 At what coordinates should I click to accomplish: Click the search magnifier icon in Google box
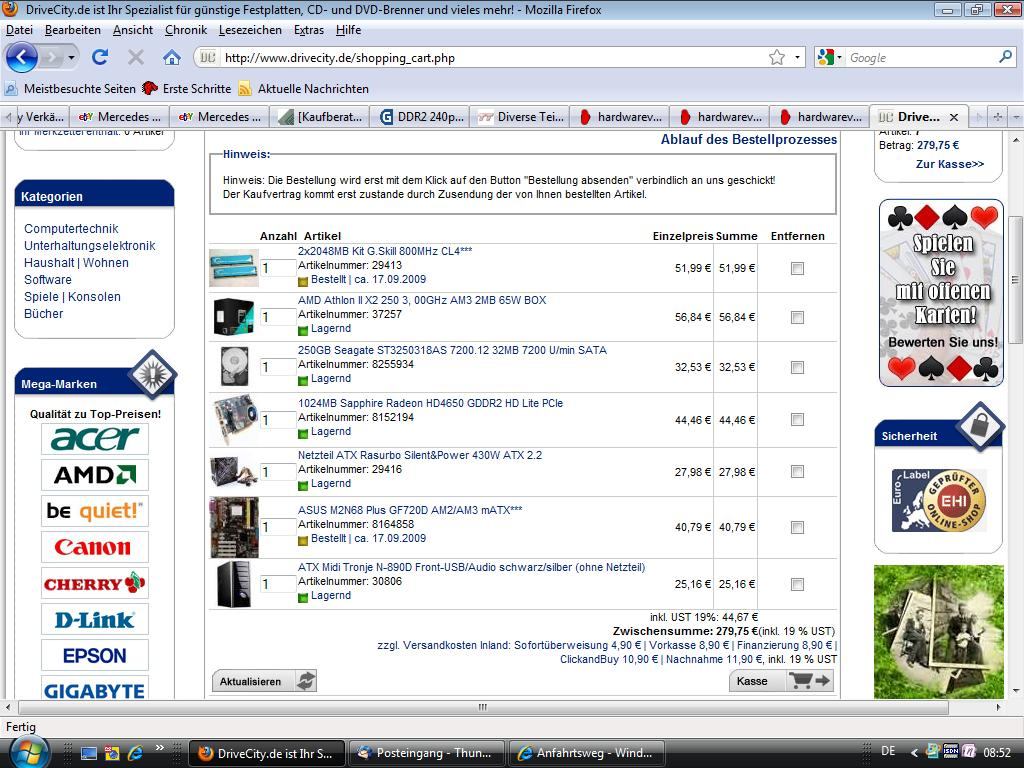click(1006, 57)
